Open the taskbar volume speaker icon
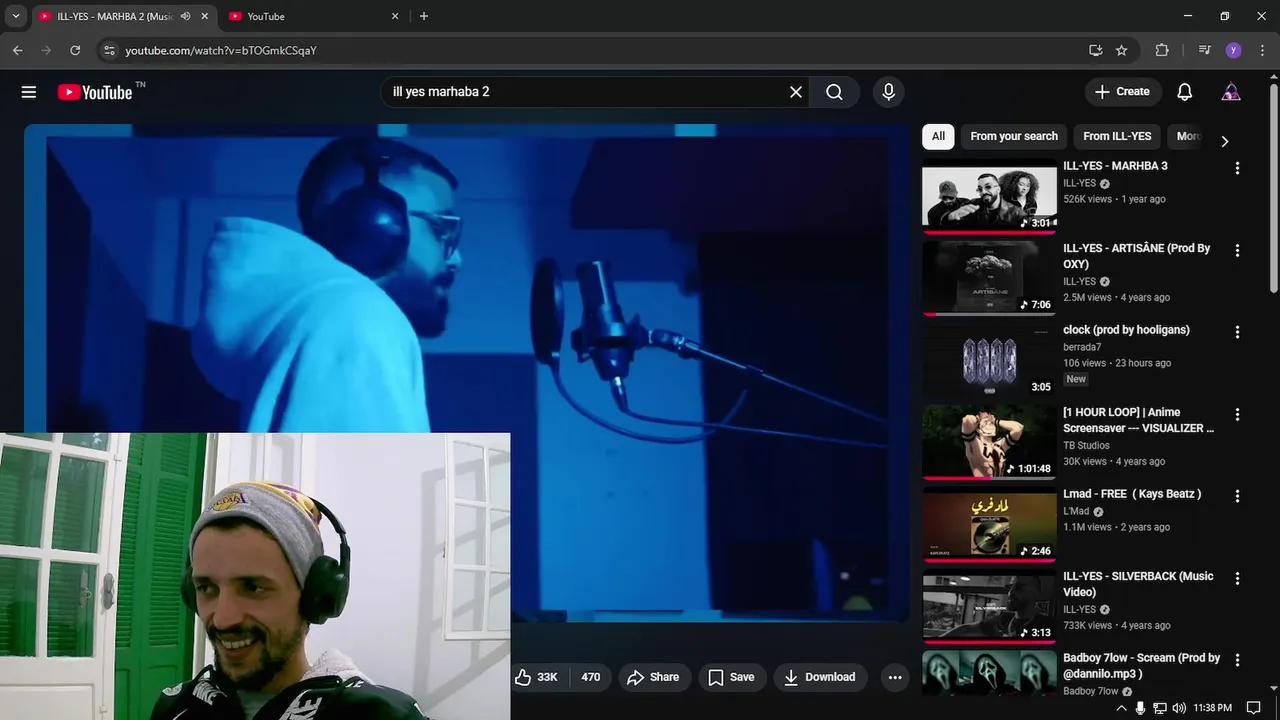This screenshot has height=720, width=1280. click(x=1179, y=708)
